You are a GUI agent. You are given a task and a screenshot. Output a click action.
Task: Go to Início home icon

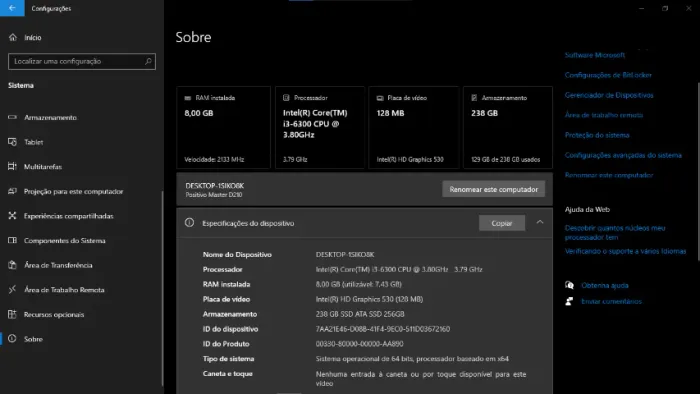[12, 37]
